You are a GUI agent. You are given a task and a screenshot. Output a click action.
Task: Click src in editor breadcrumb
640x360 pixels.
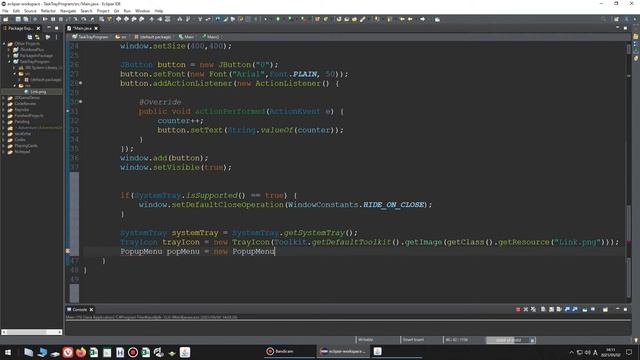pyautogui.click(x=121, y=37)
